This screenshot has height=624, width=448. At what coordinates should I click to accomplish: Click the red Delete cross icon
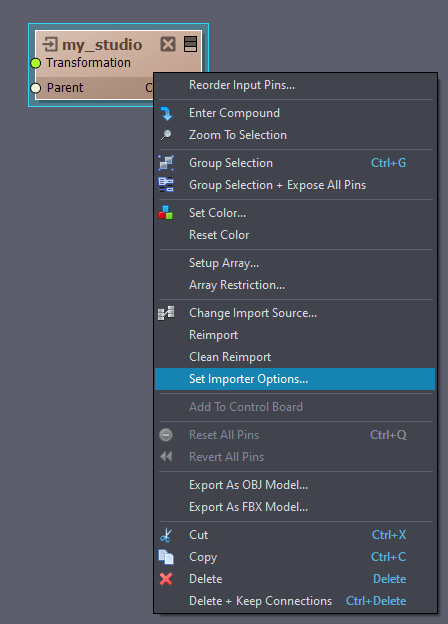166,579
